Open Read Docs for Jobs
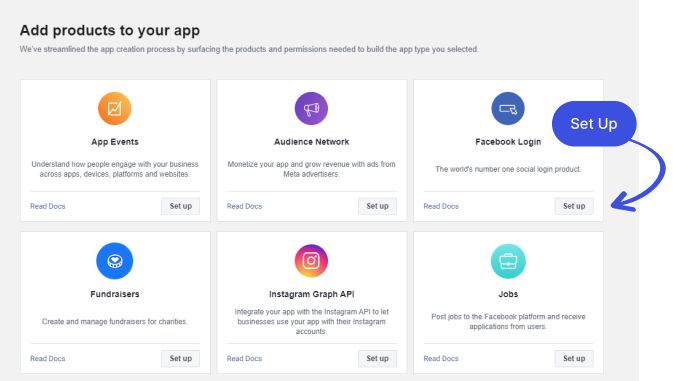Screen dimensions: 673x381 (441, 359)
